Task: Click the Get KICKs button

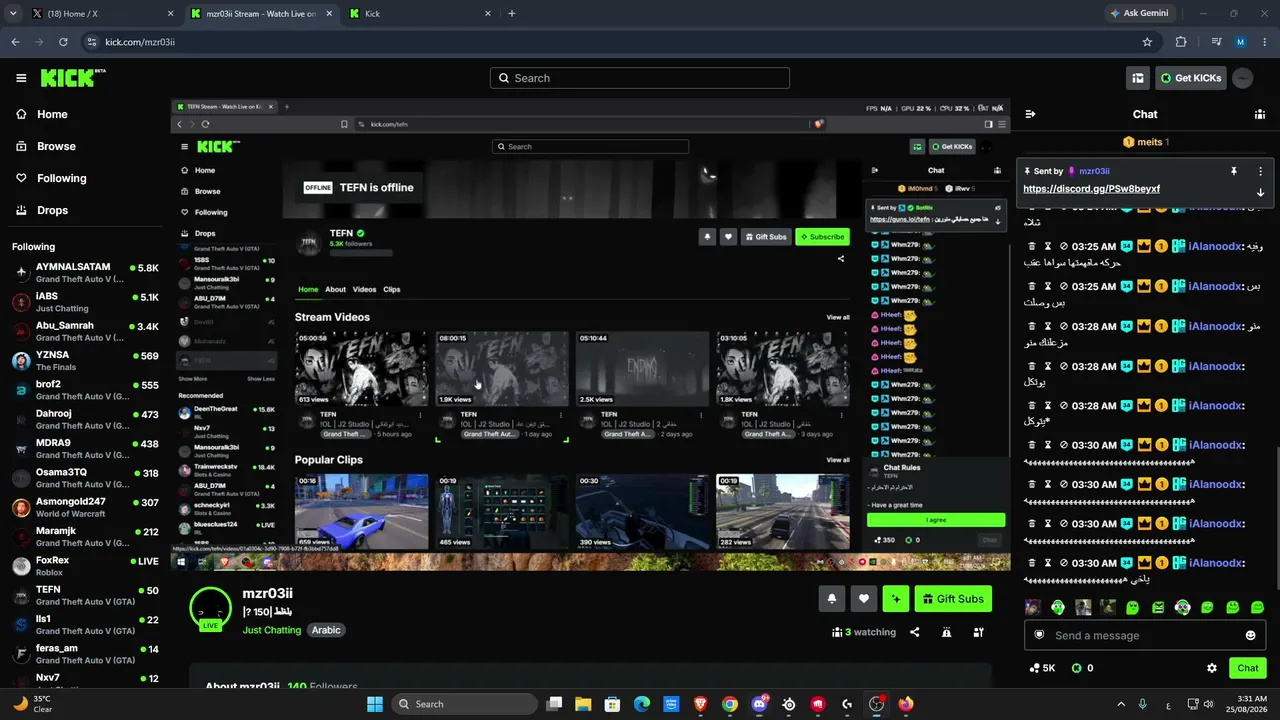Action: click(1191, 78)
